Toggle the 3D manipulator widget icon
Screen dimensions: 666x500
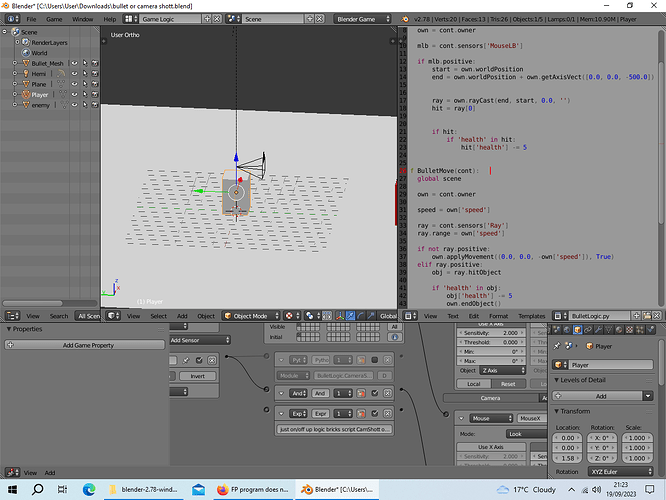click(x=340, y=316)
